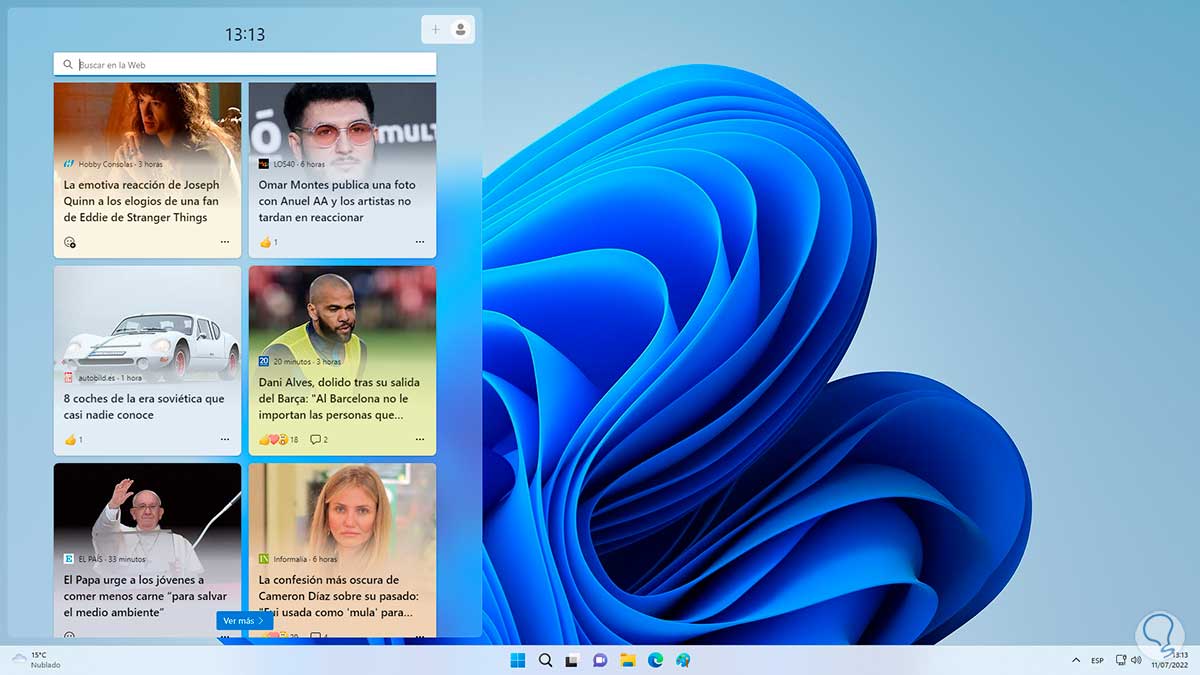Click the LOS40 source logo

(264, 164)
